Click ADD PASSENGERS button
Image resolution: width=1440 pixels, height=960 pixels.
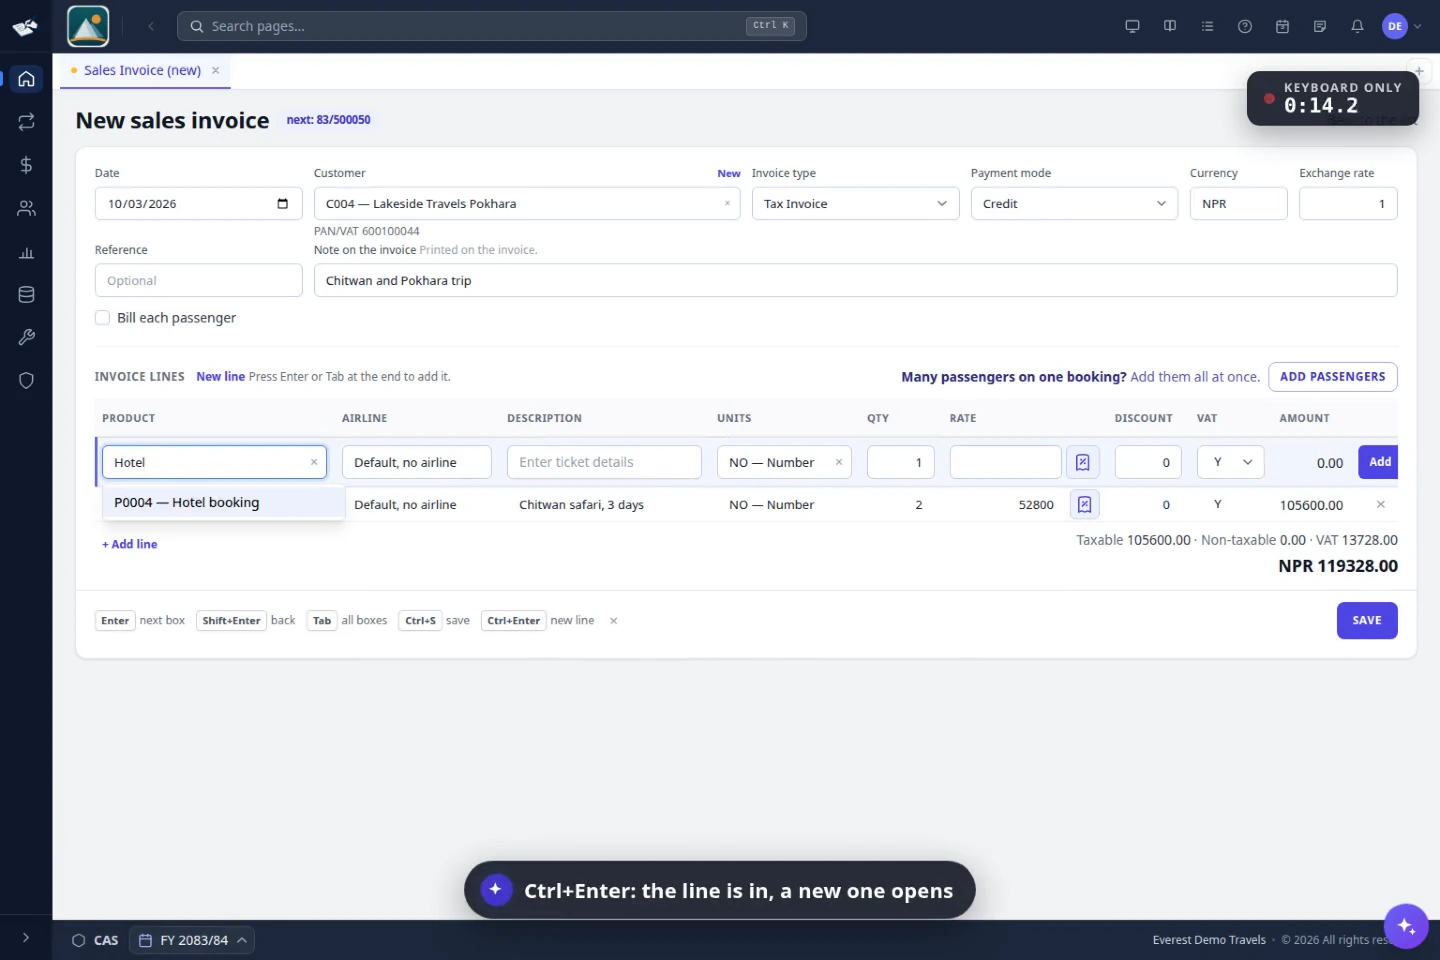(x=1332, y=377)
